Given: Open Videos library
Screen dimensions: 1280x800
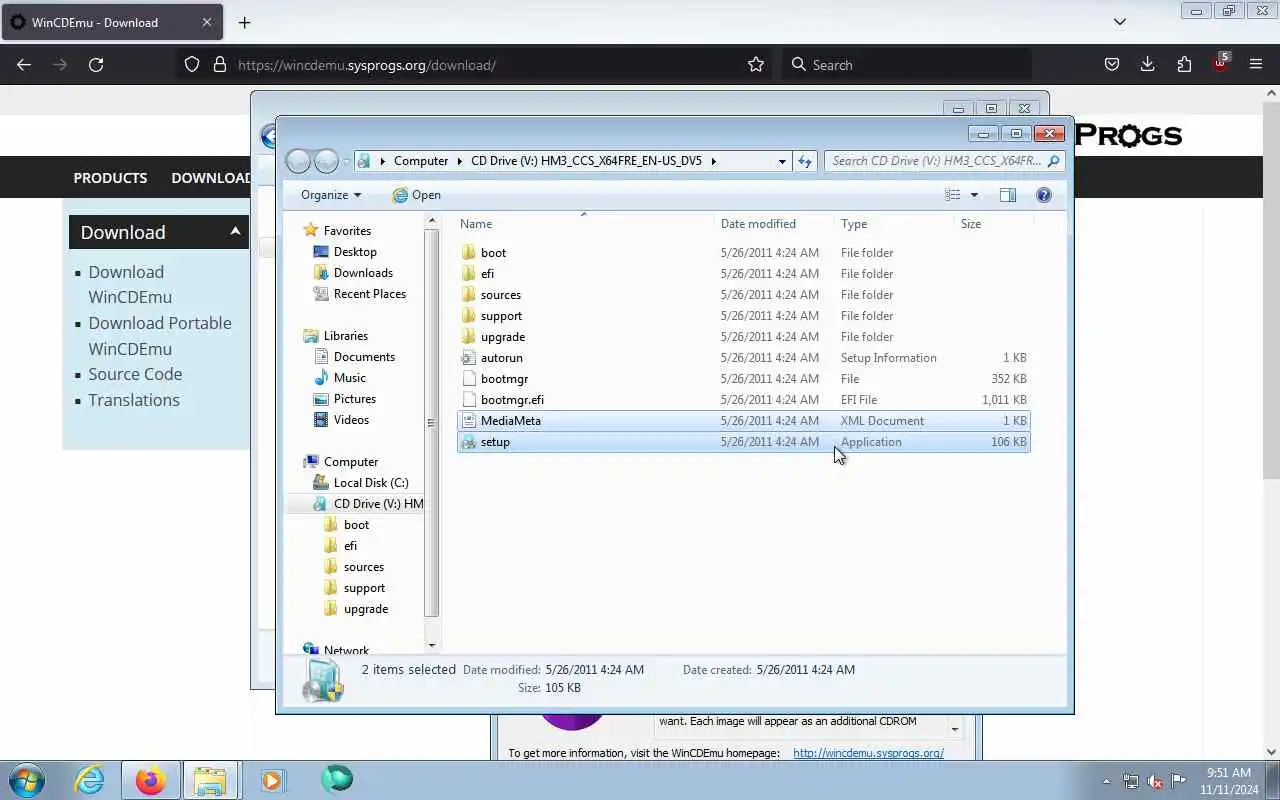Looking at the screenshot, I should pyautogui.click(x=351, y=420).
